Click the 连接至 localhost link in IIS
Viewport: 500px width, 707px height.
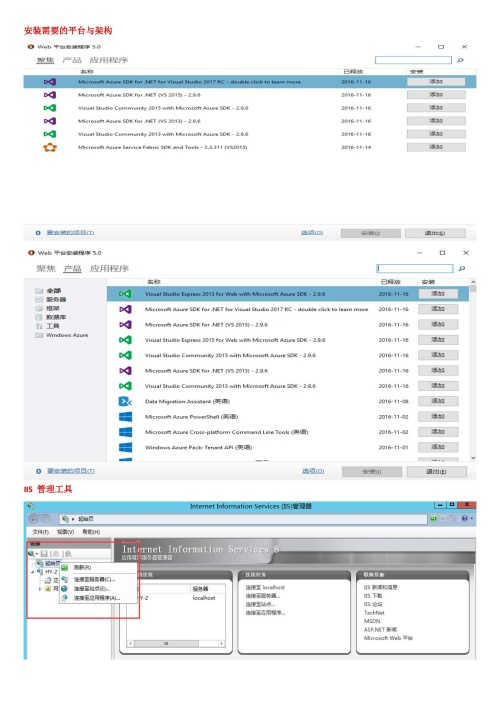(265, 587)
